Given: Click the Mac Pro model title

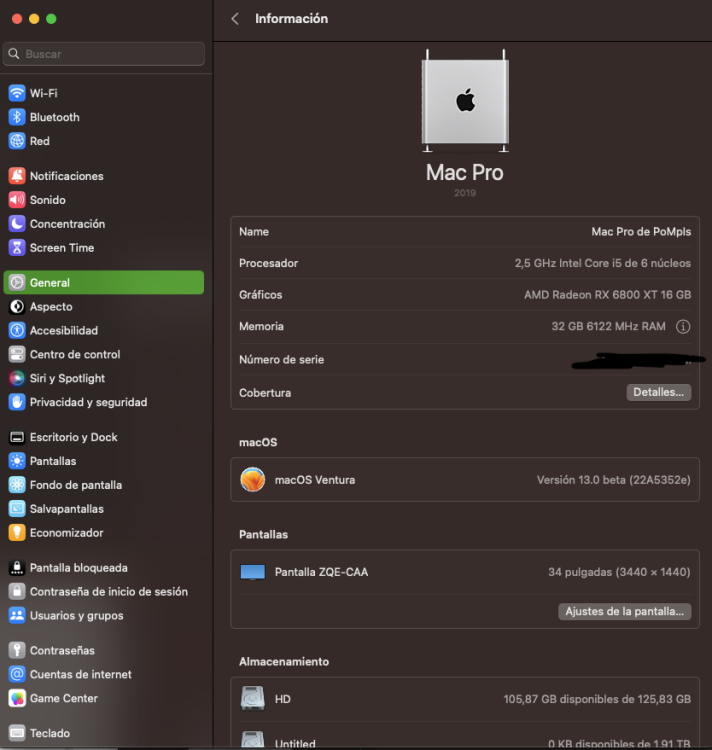Looking at the screenshot, I should click(465, 172).
